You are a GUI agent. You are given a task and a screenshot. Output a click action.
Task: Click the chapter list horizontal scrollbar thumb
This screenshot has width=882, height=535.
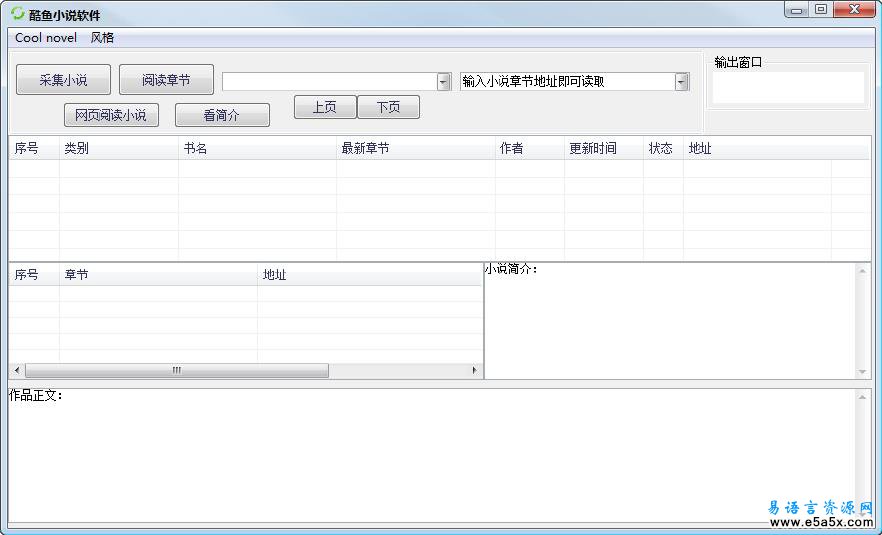pyautogui.click(x=177, y=370)
